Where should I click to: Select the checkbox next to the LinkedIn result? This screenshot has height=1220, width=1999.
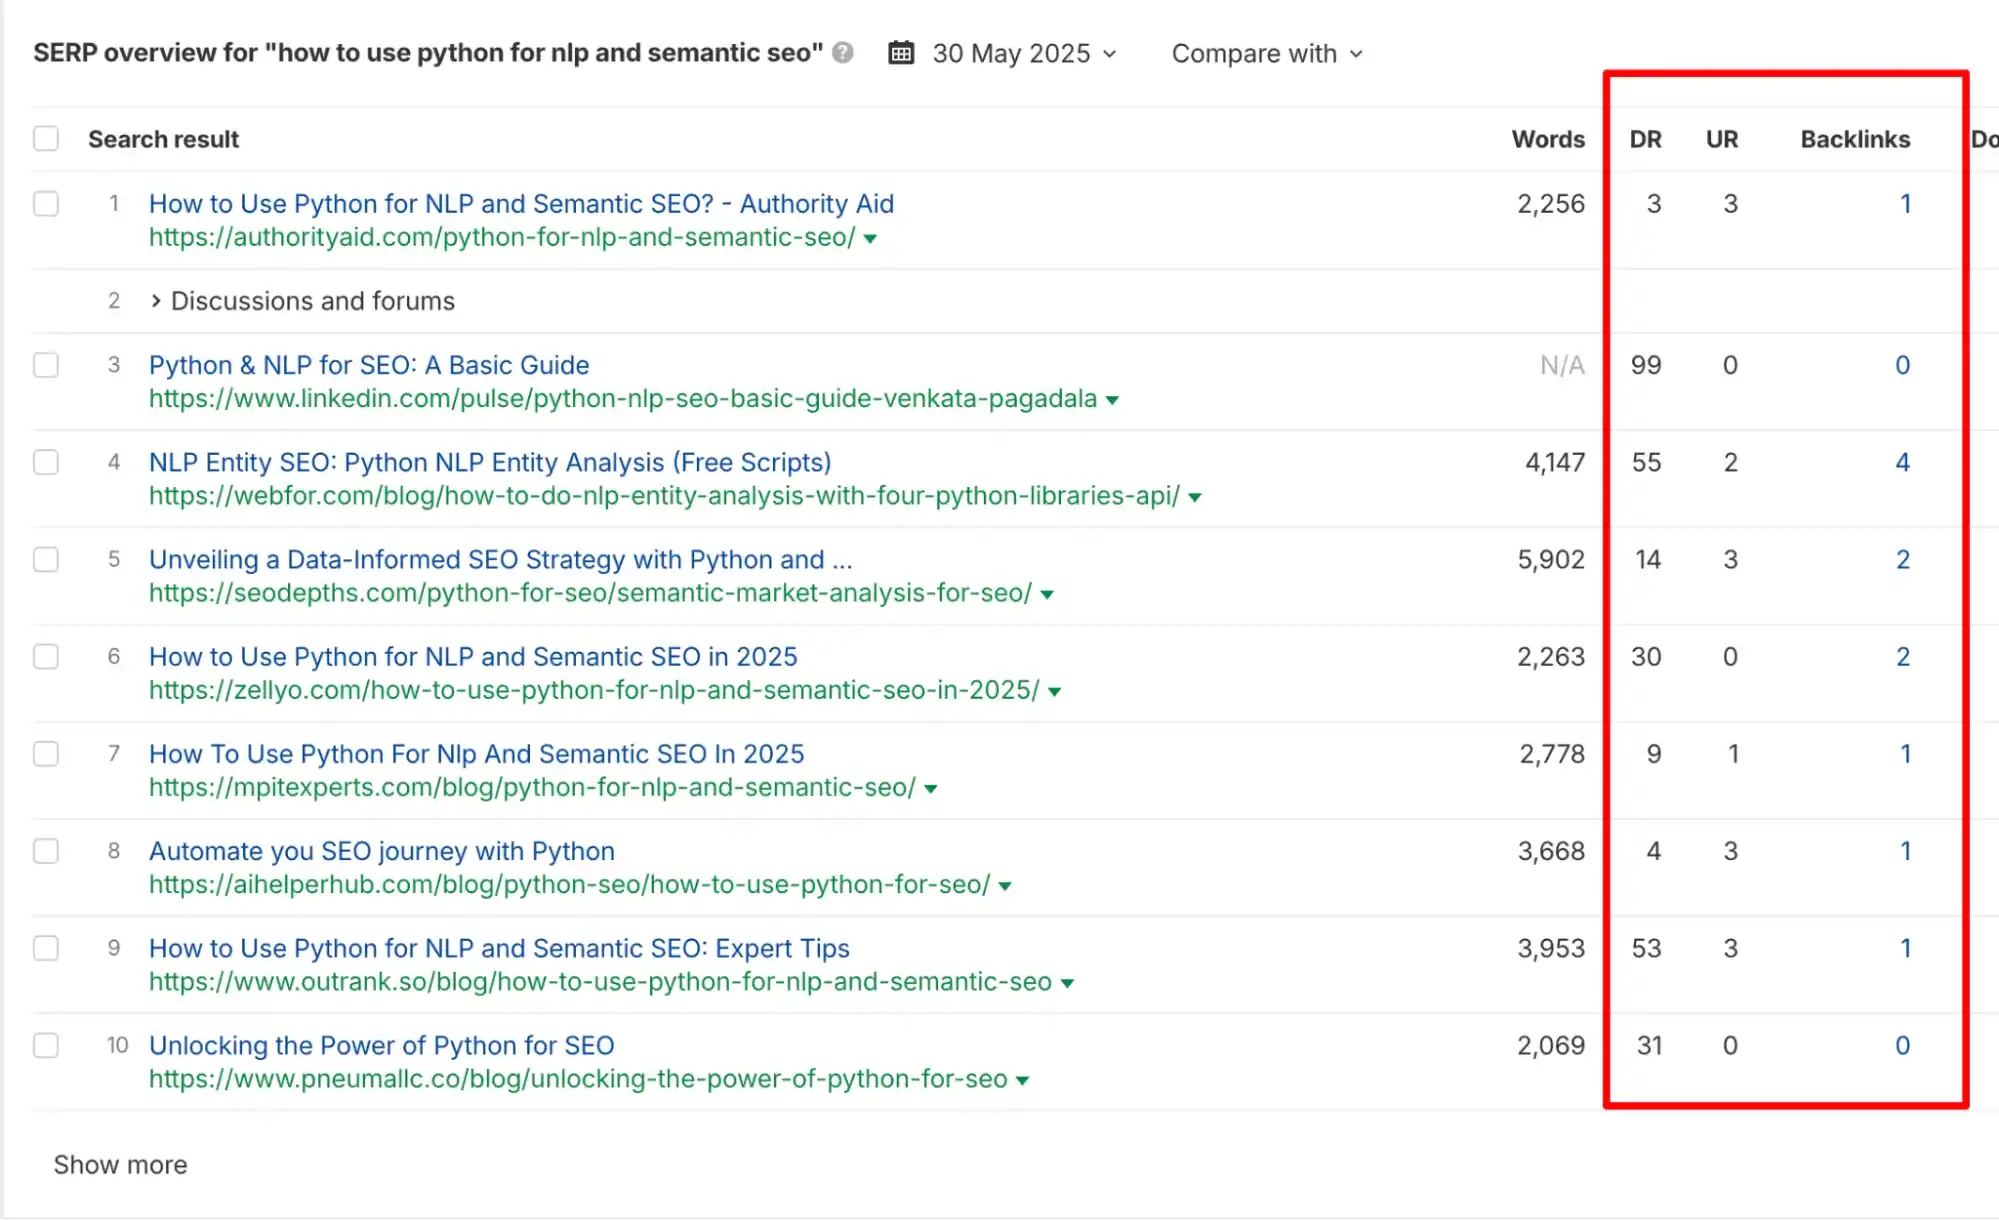pos(46,364)
